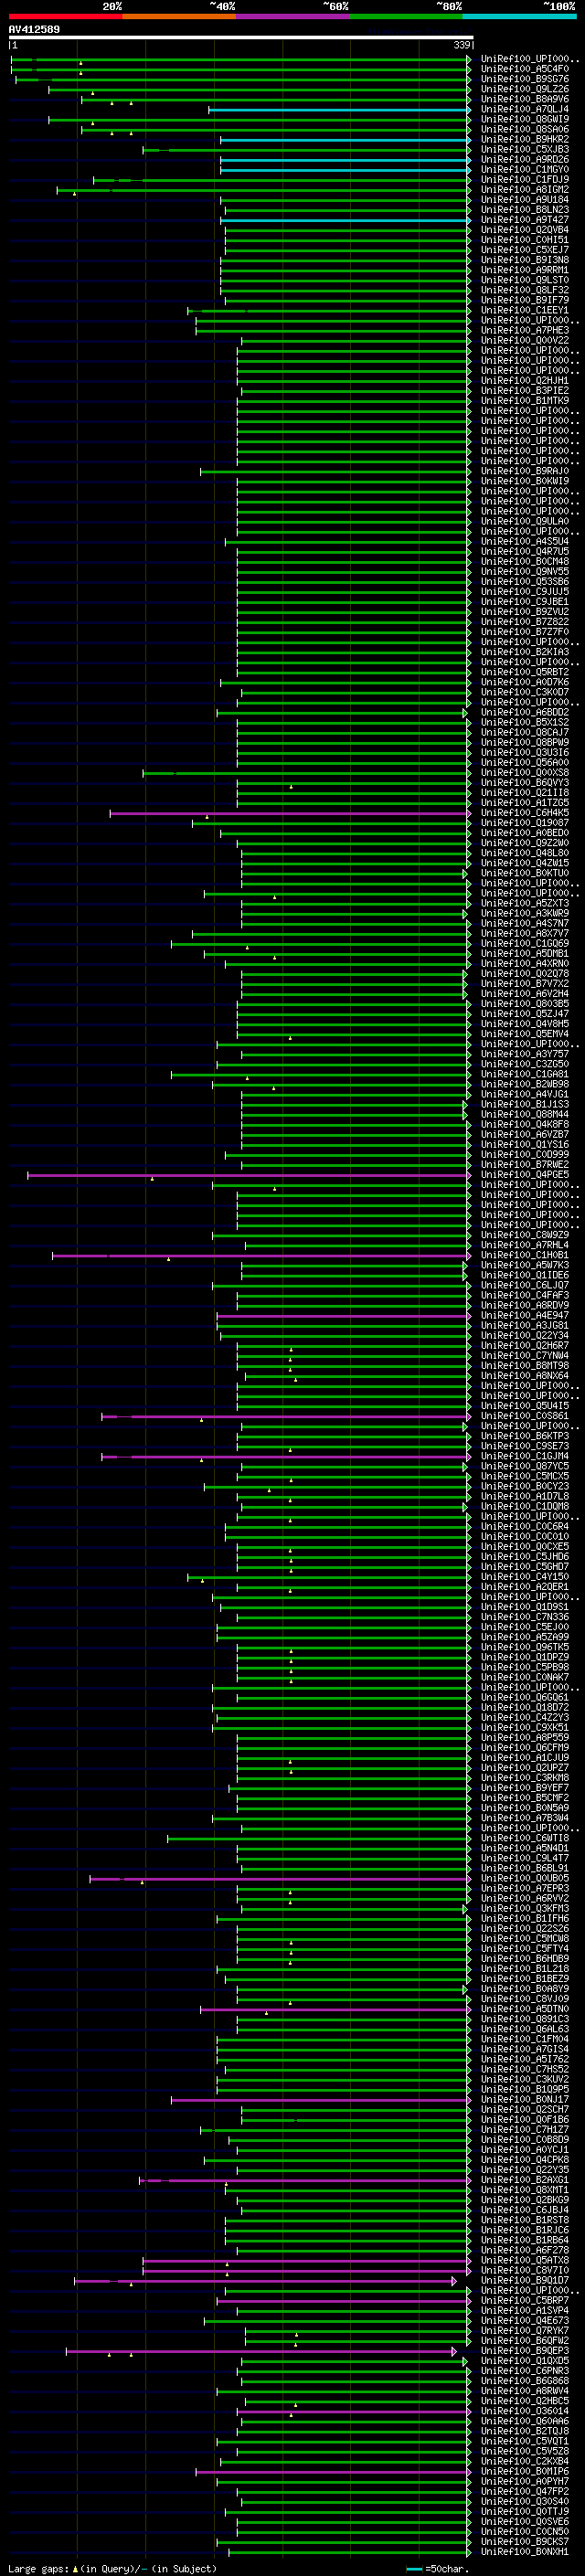Click the purple bar for UniRef100_A5DTN0
This screenshot has height=2576, width=585.
click(335, 2009)
